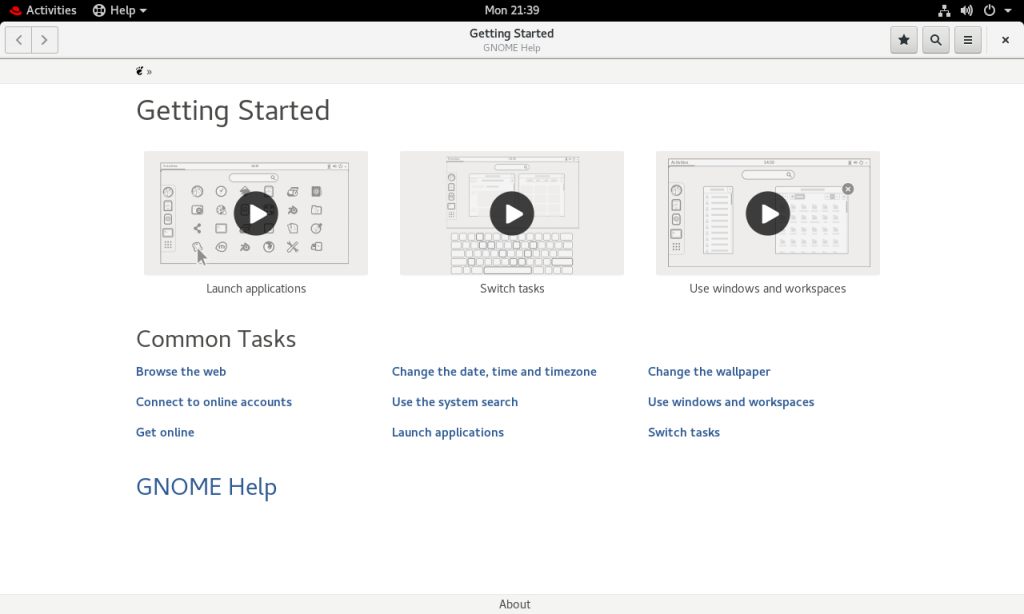Image resolution: width=1024 pixels, height=614 pixels.
Task: Expand the power system menu arrow
Action: [1008, 10]
